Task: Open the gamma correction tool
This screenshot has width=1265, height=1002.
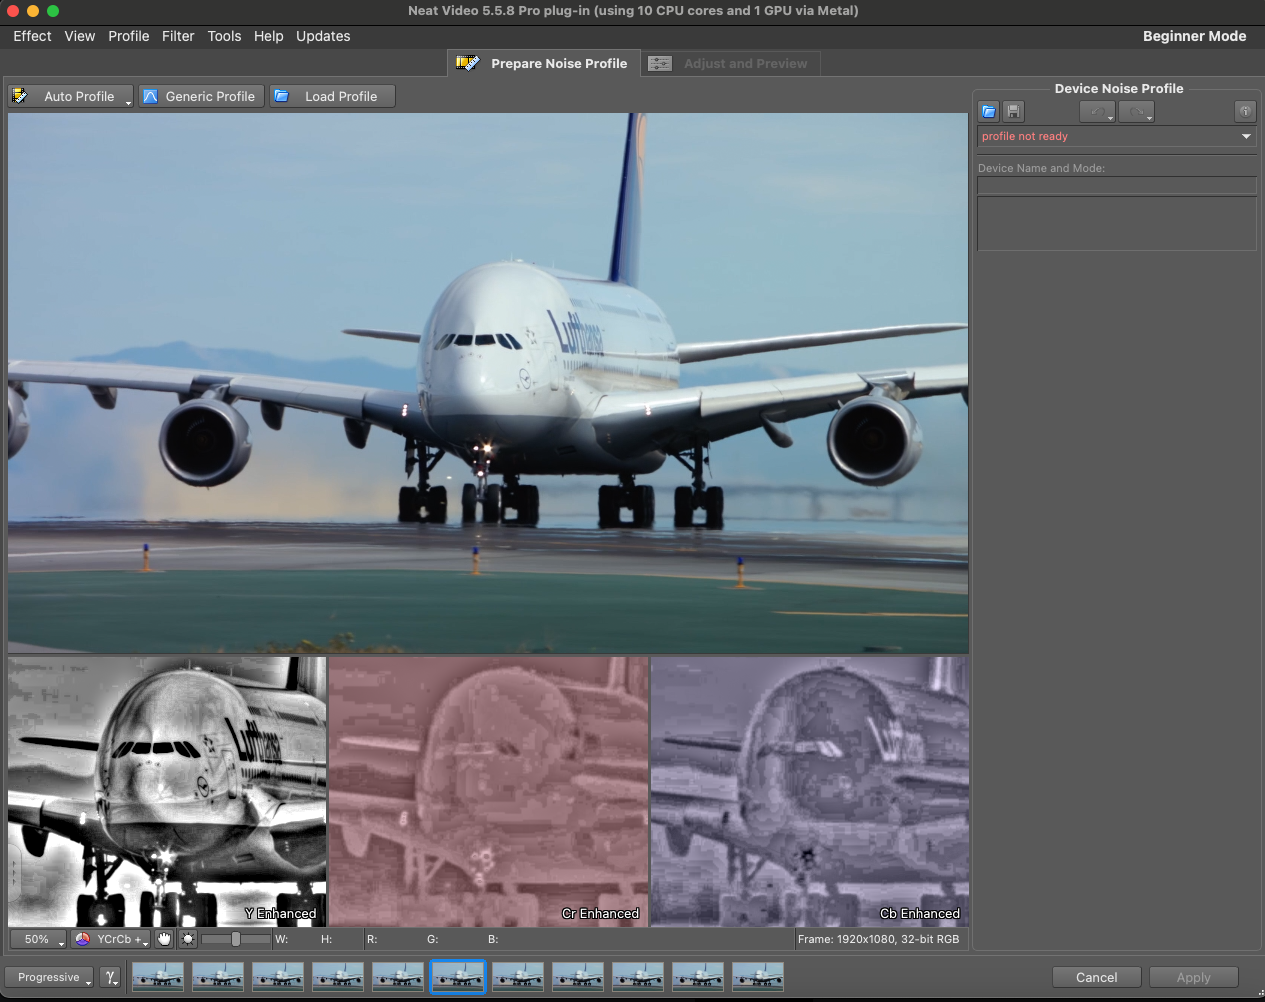Action: [110, 977]
